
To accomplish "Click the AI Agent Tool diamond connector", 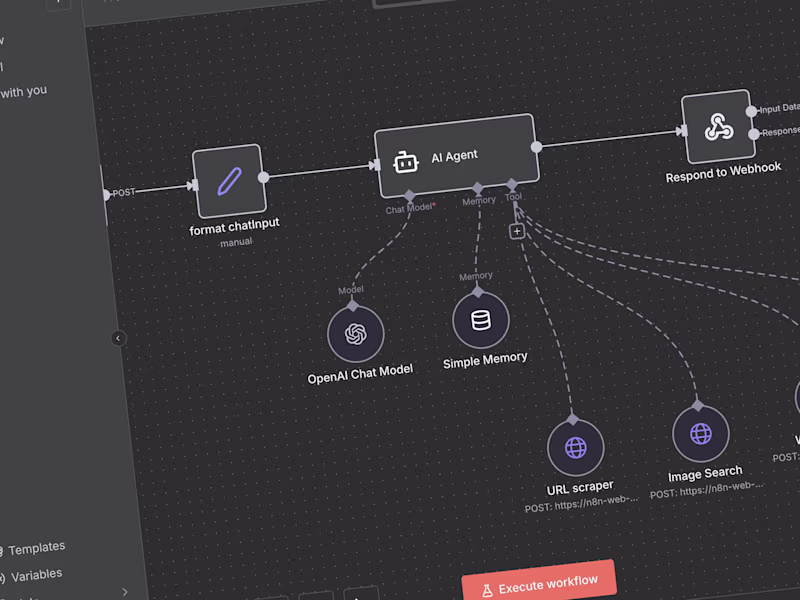I will [x=512, y=184].
